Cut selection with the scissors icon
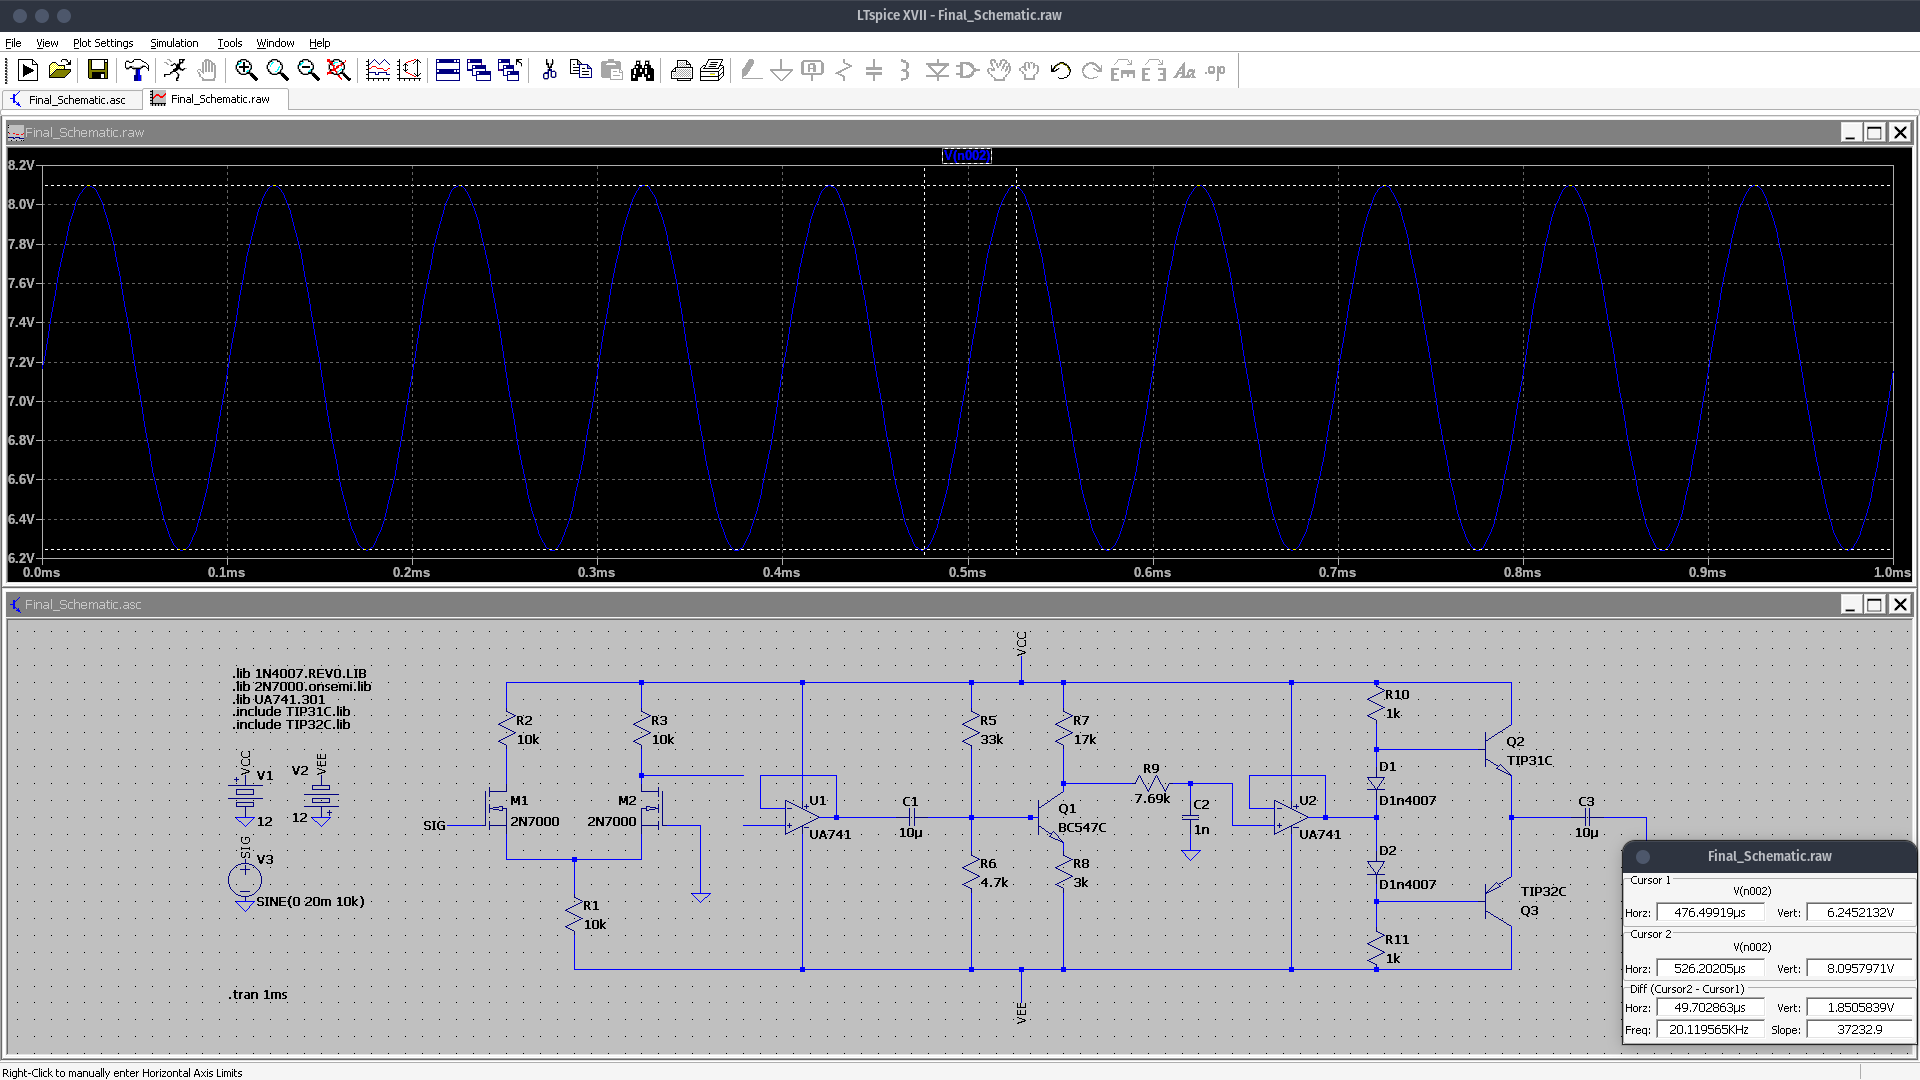Screen dimensions: 1920x1080 tap(549, 70)
